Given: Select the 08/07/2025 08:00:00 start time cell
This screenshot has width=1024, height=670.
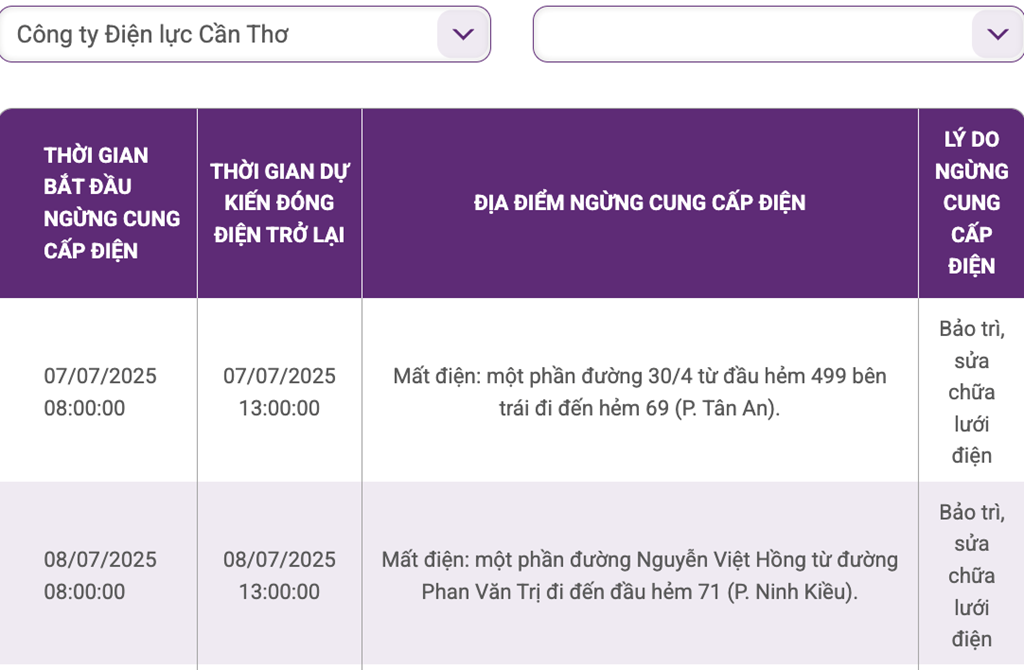Looking at the screenshot, I should click(x=100, y=575).
